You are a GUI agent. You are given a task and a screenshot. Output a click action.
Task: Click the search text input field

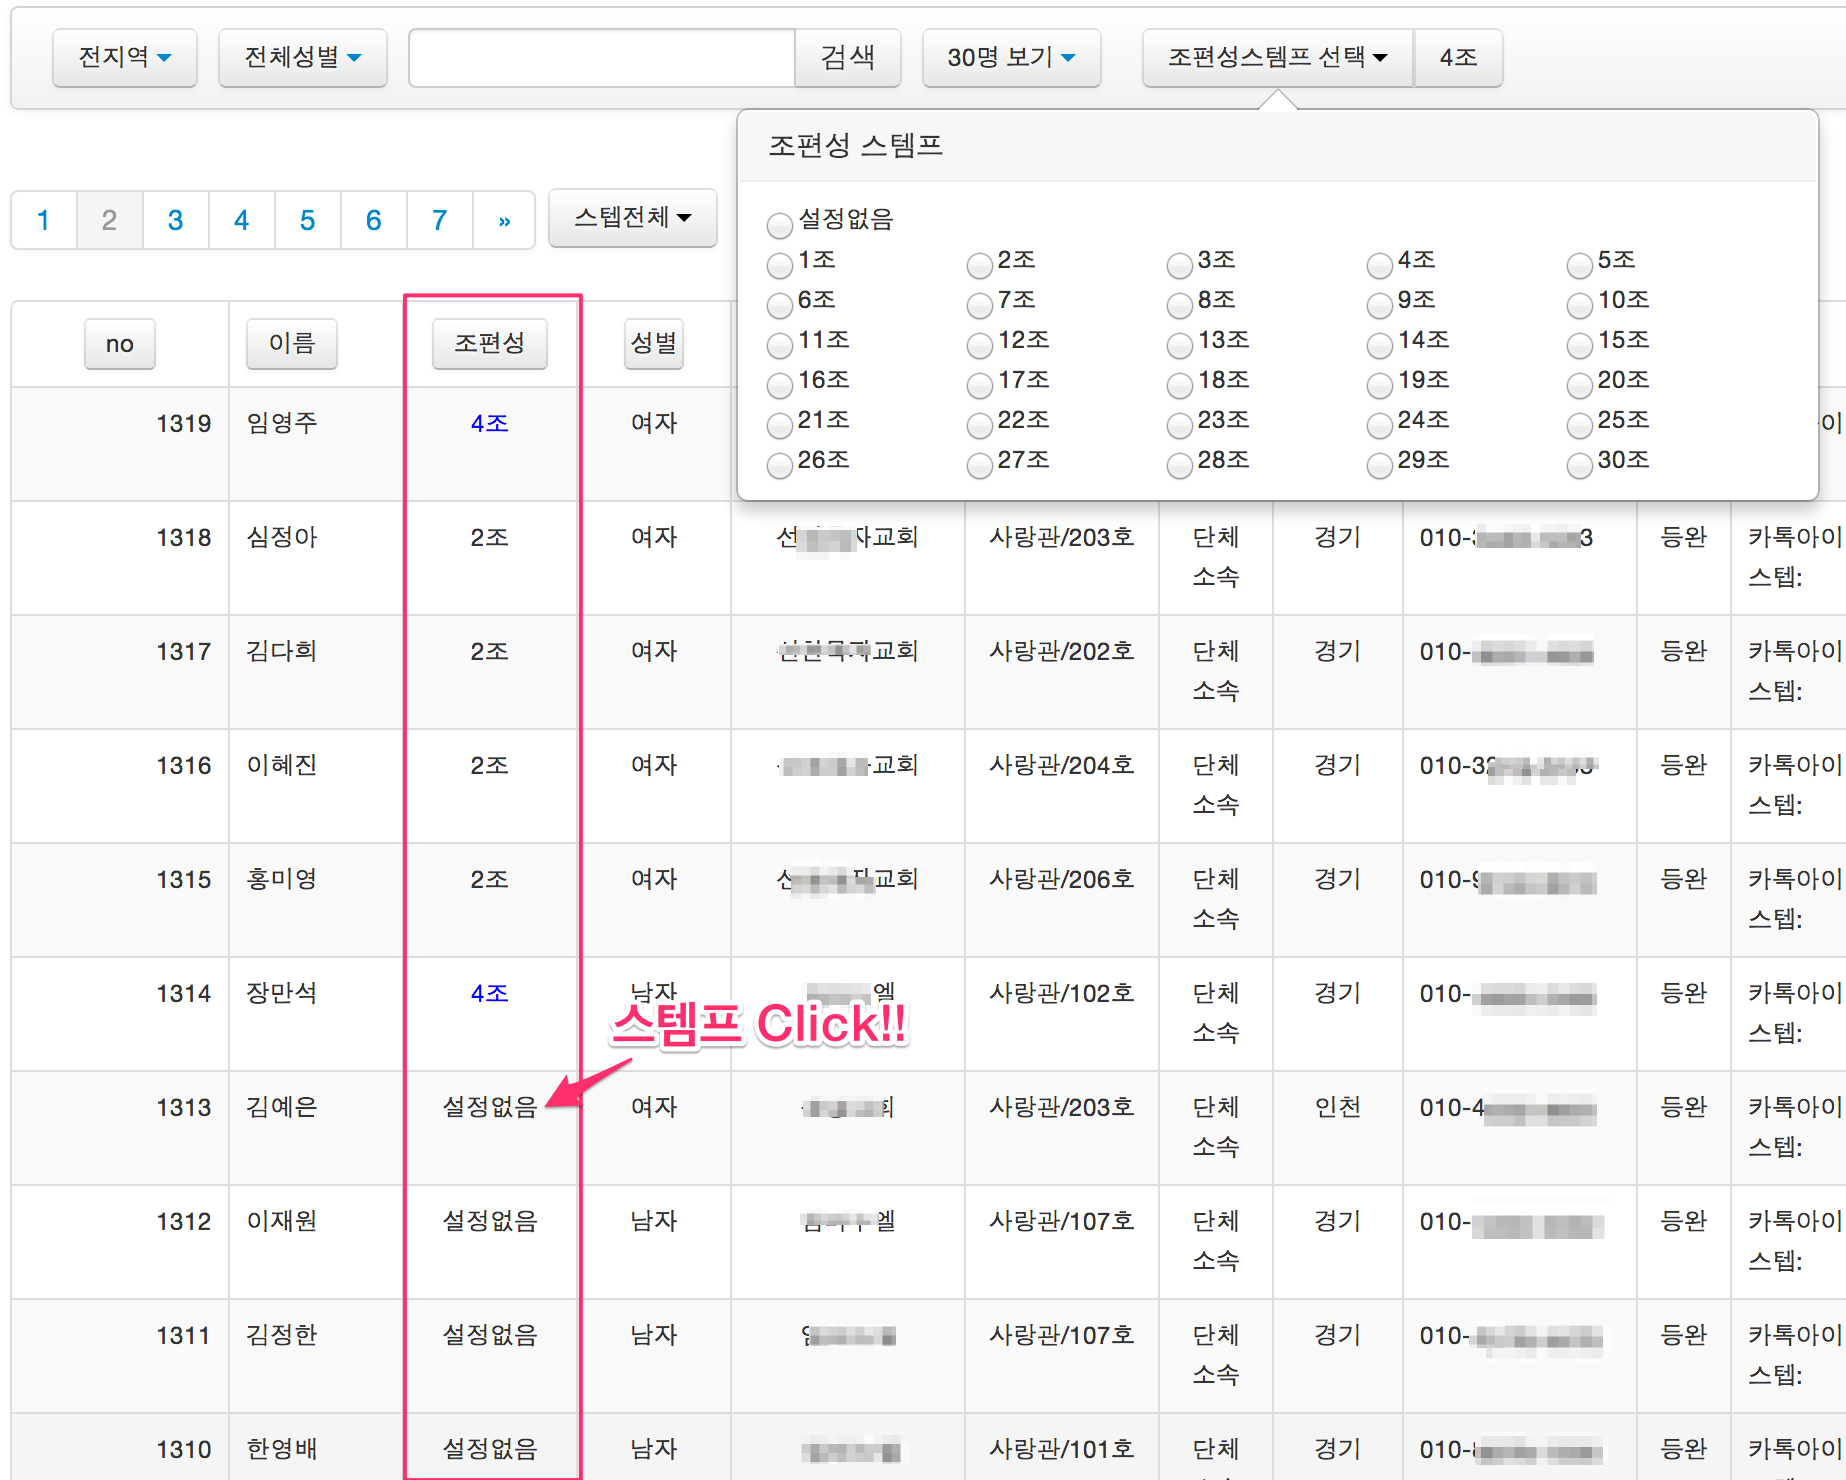click(602, 58)
